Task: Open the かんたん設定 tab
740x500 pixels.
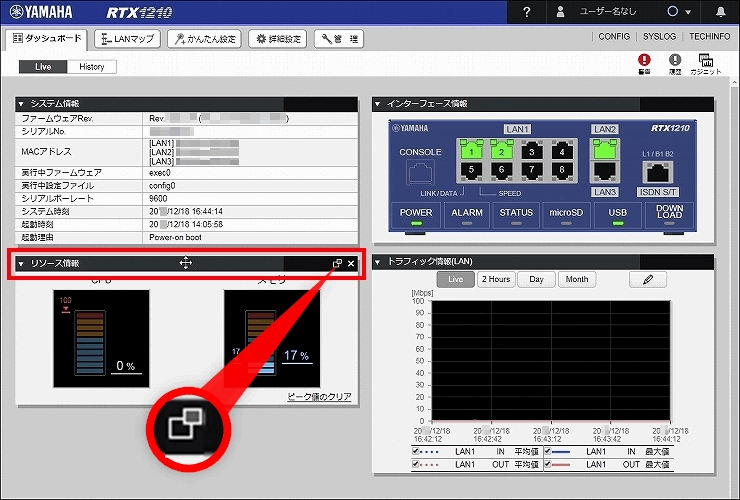Action: 204,39
